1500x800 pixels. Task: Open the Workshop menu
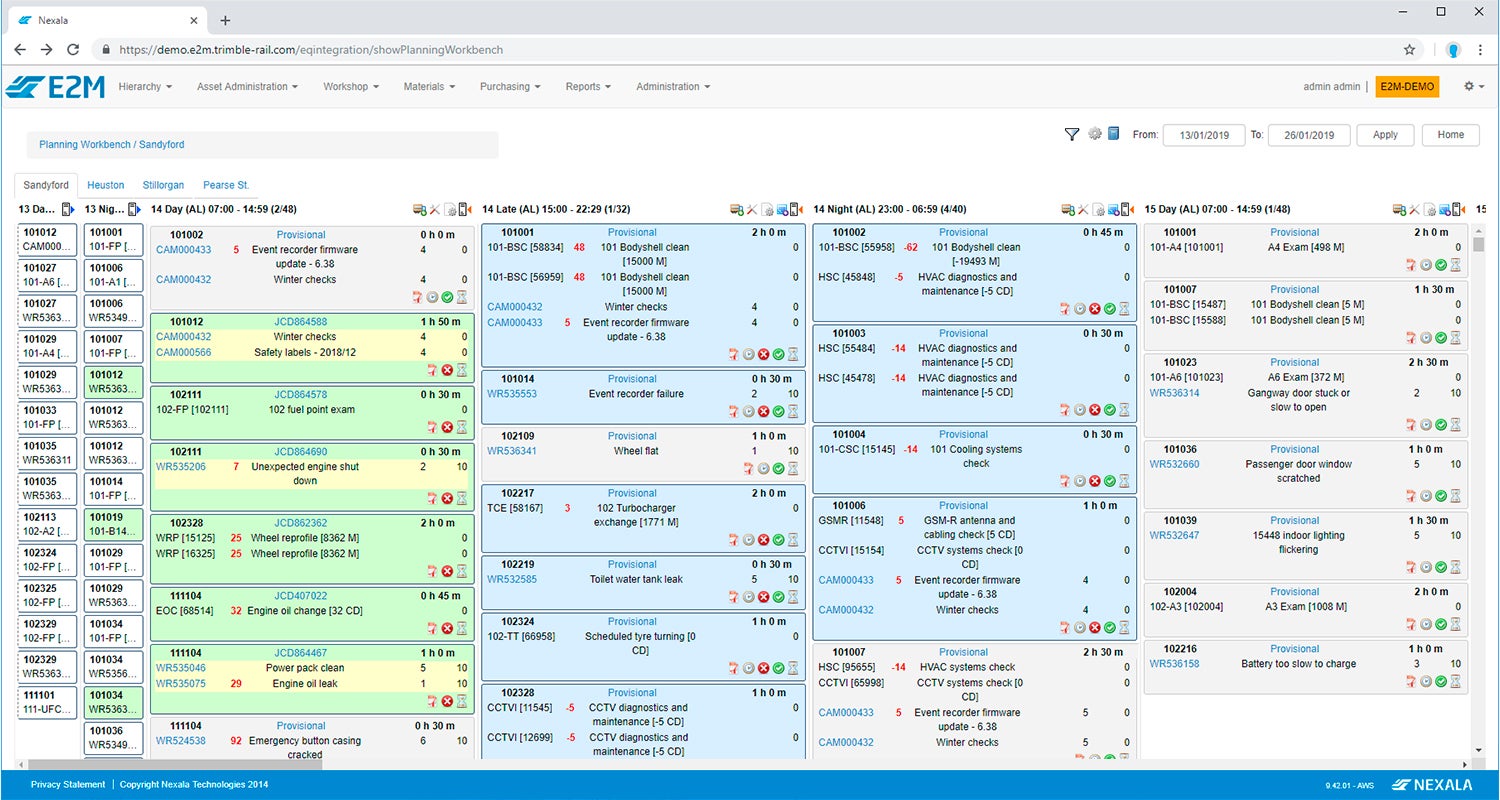pyautogui.click(x=350, y=87)
